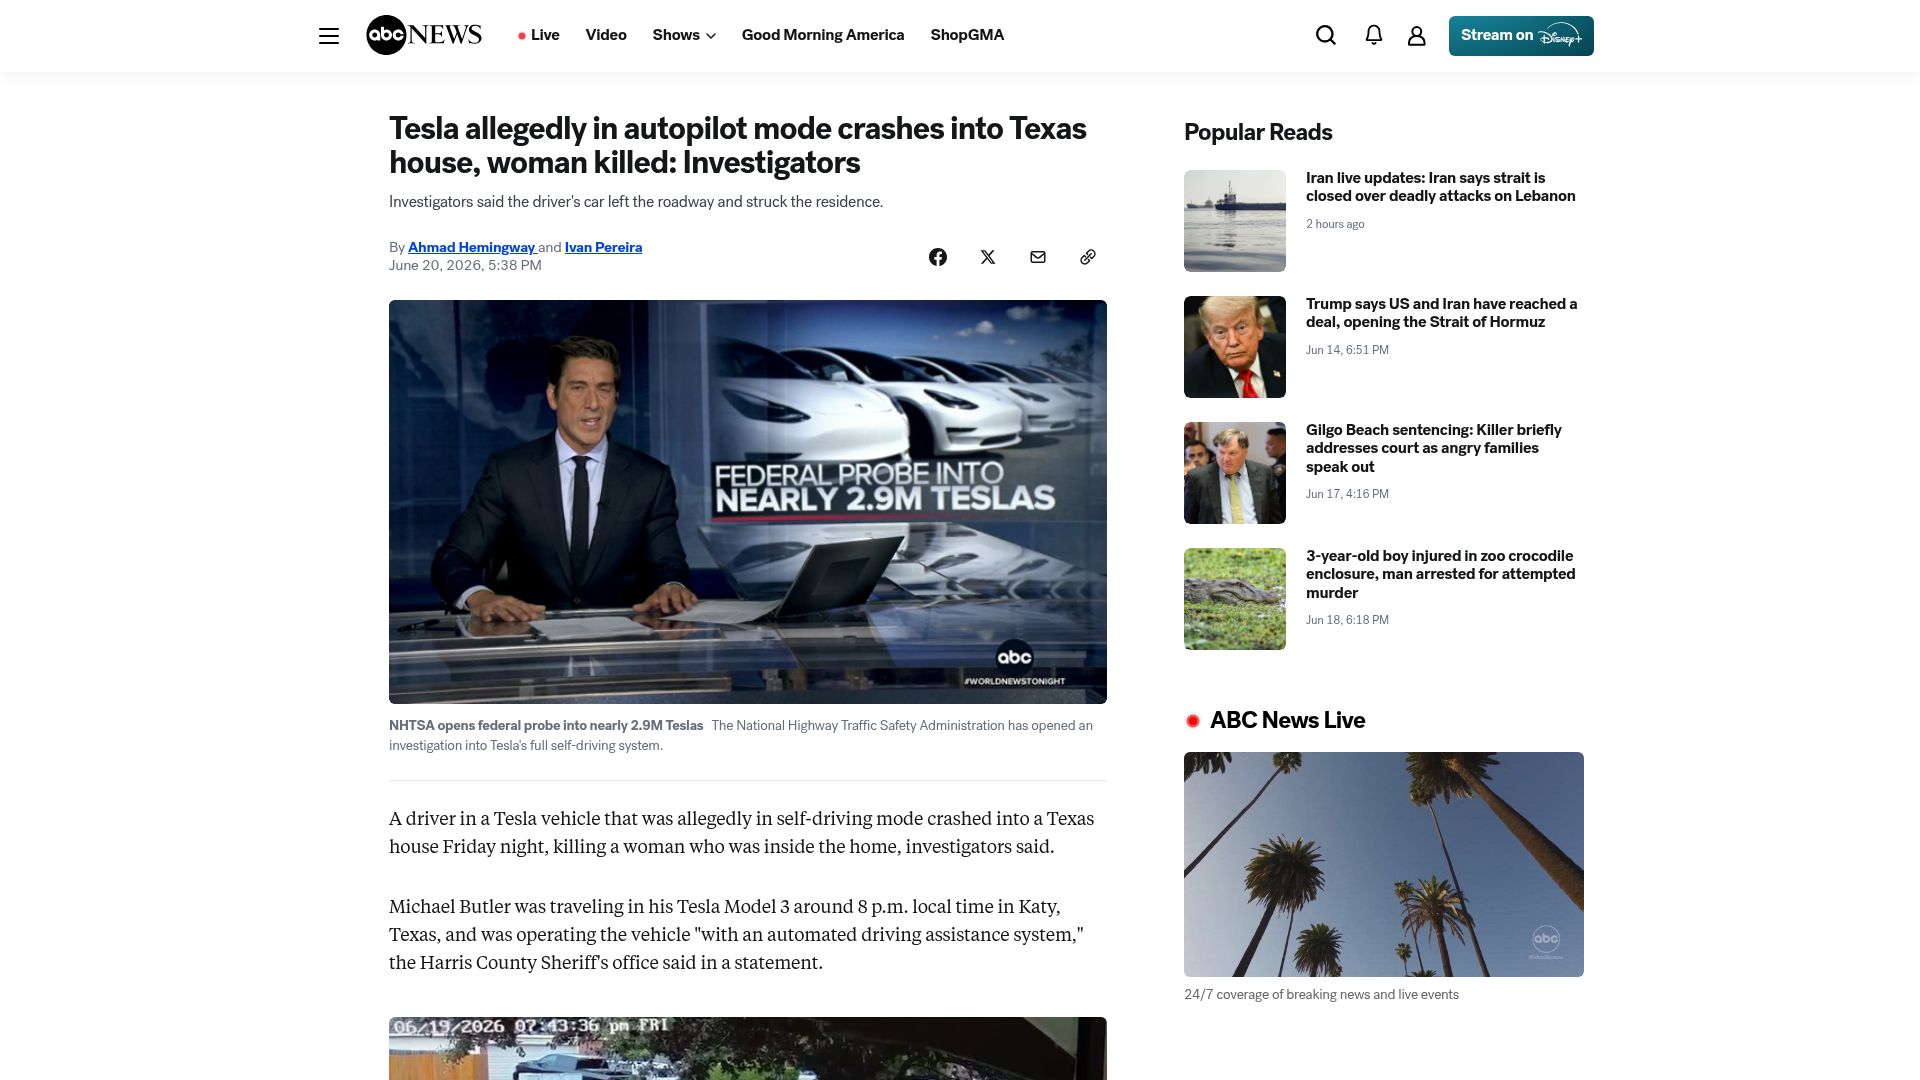Share article on X

pos(988,257)
